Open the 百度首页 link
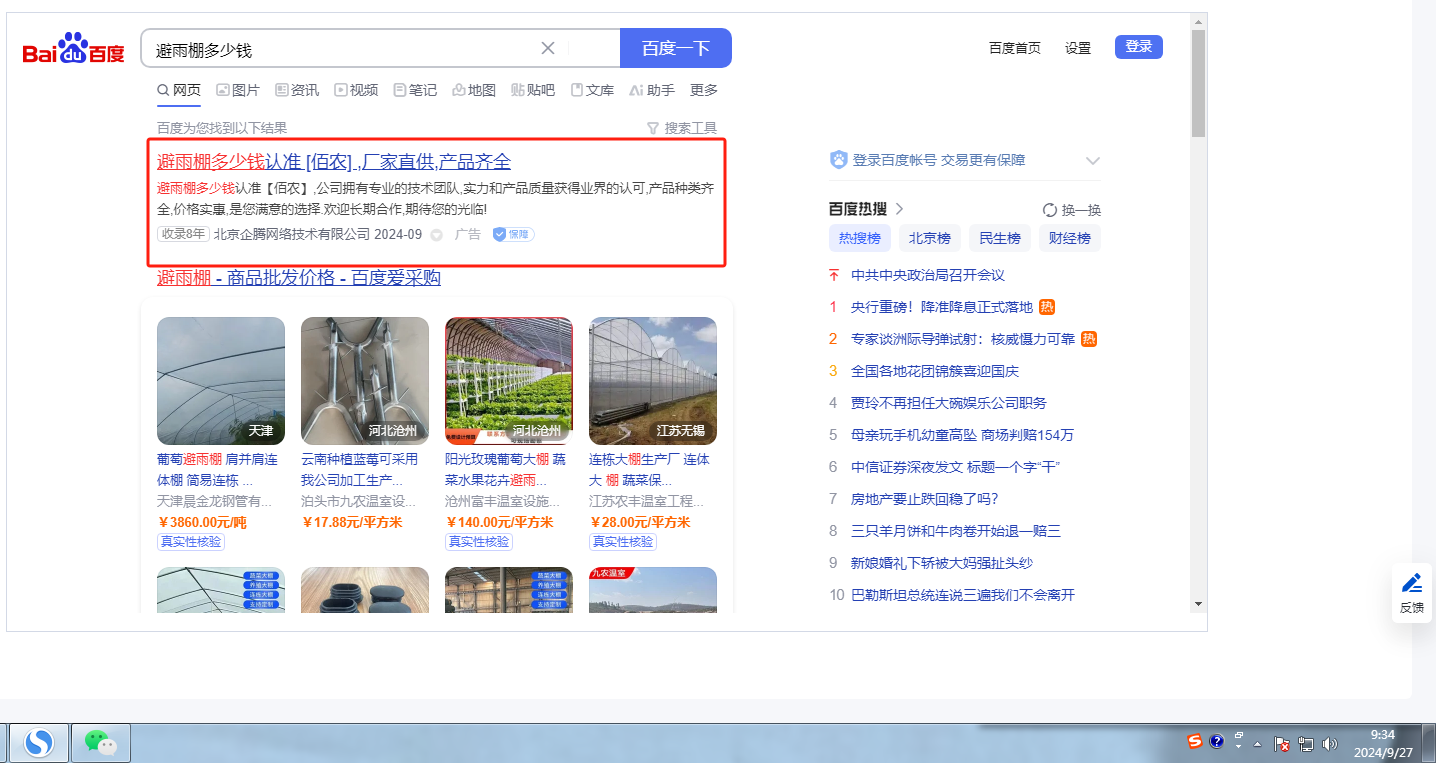The width and height of the screenshot is (1436, 763). click(1015, 48)
